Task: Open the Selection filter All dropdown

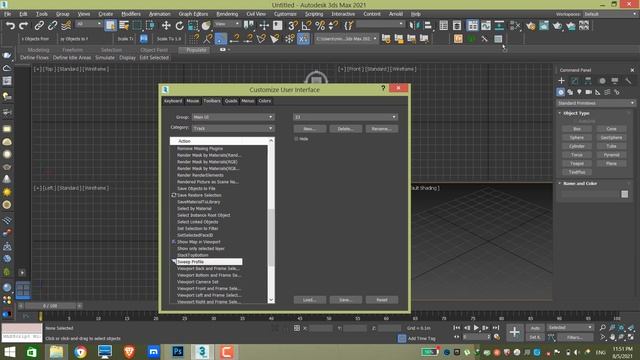Action: click(x=89, y=24)
